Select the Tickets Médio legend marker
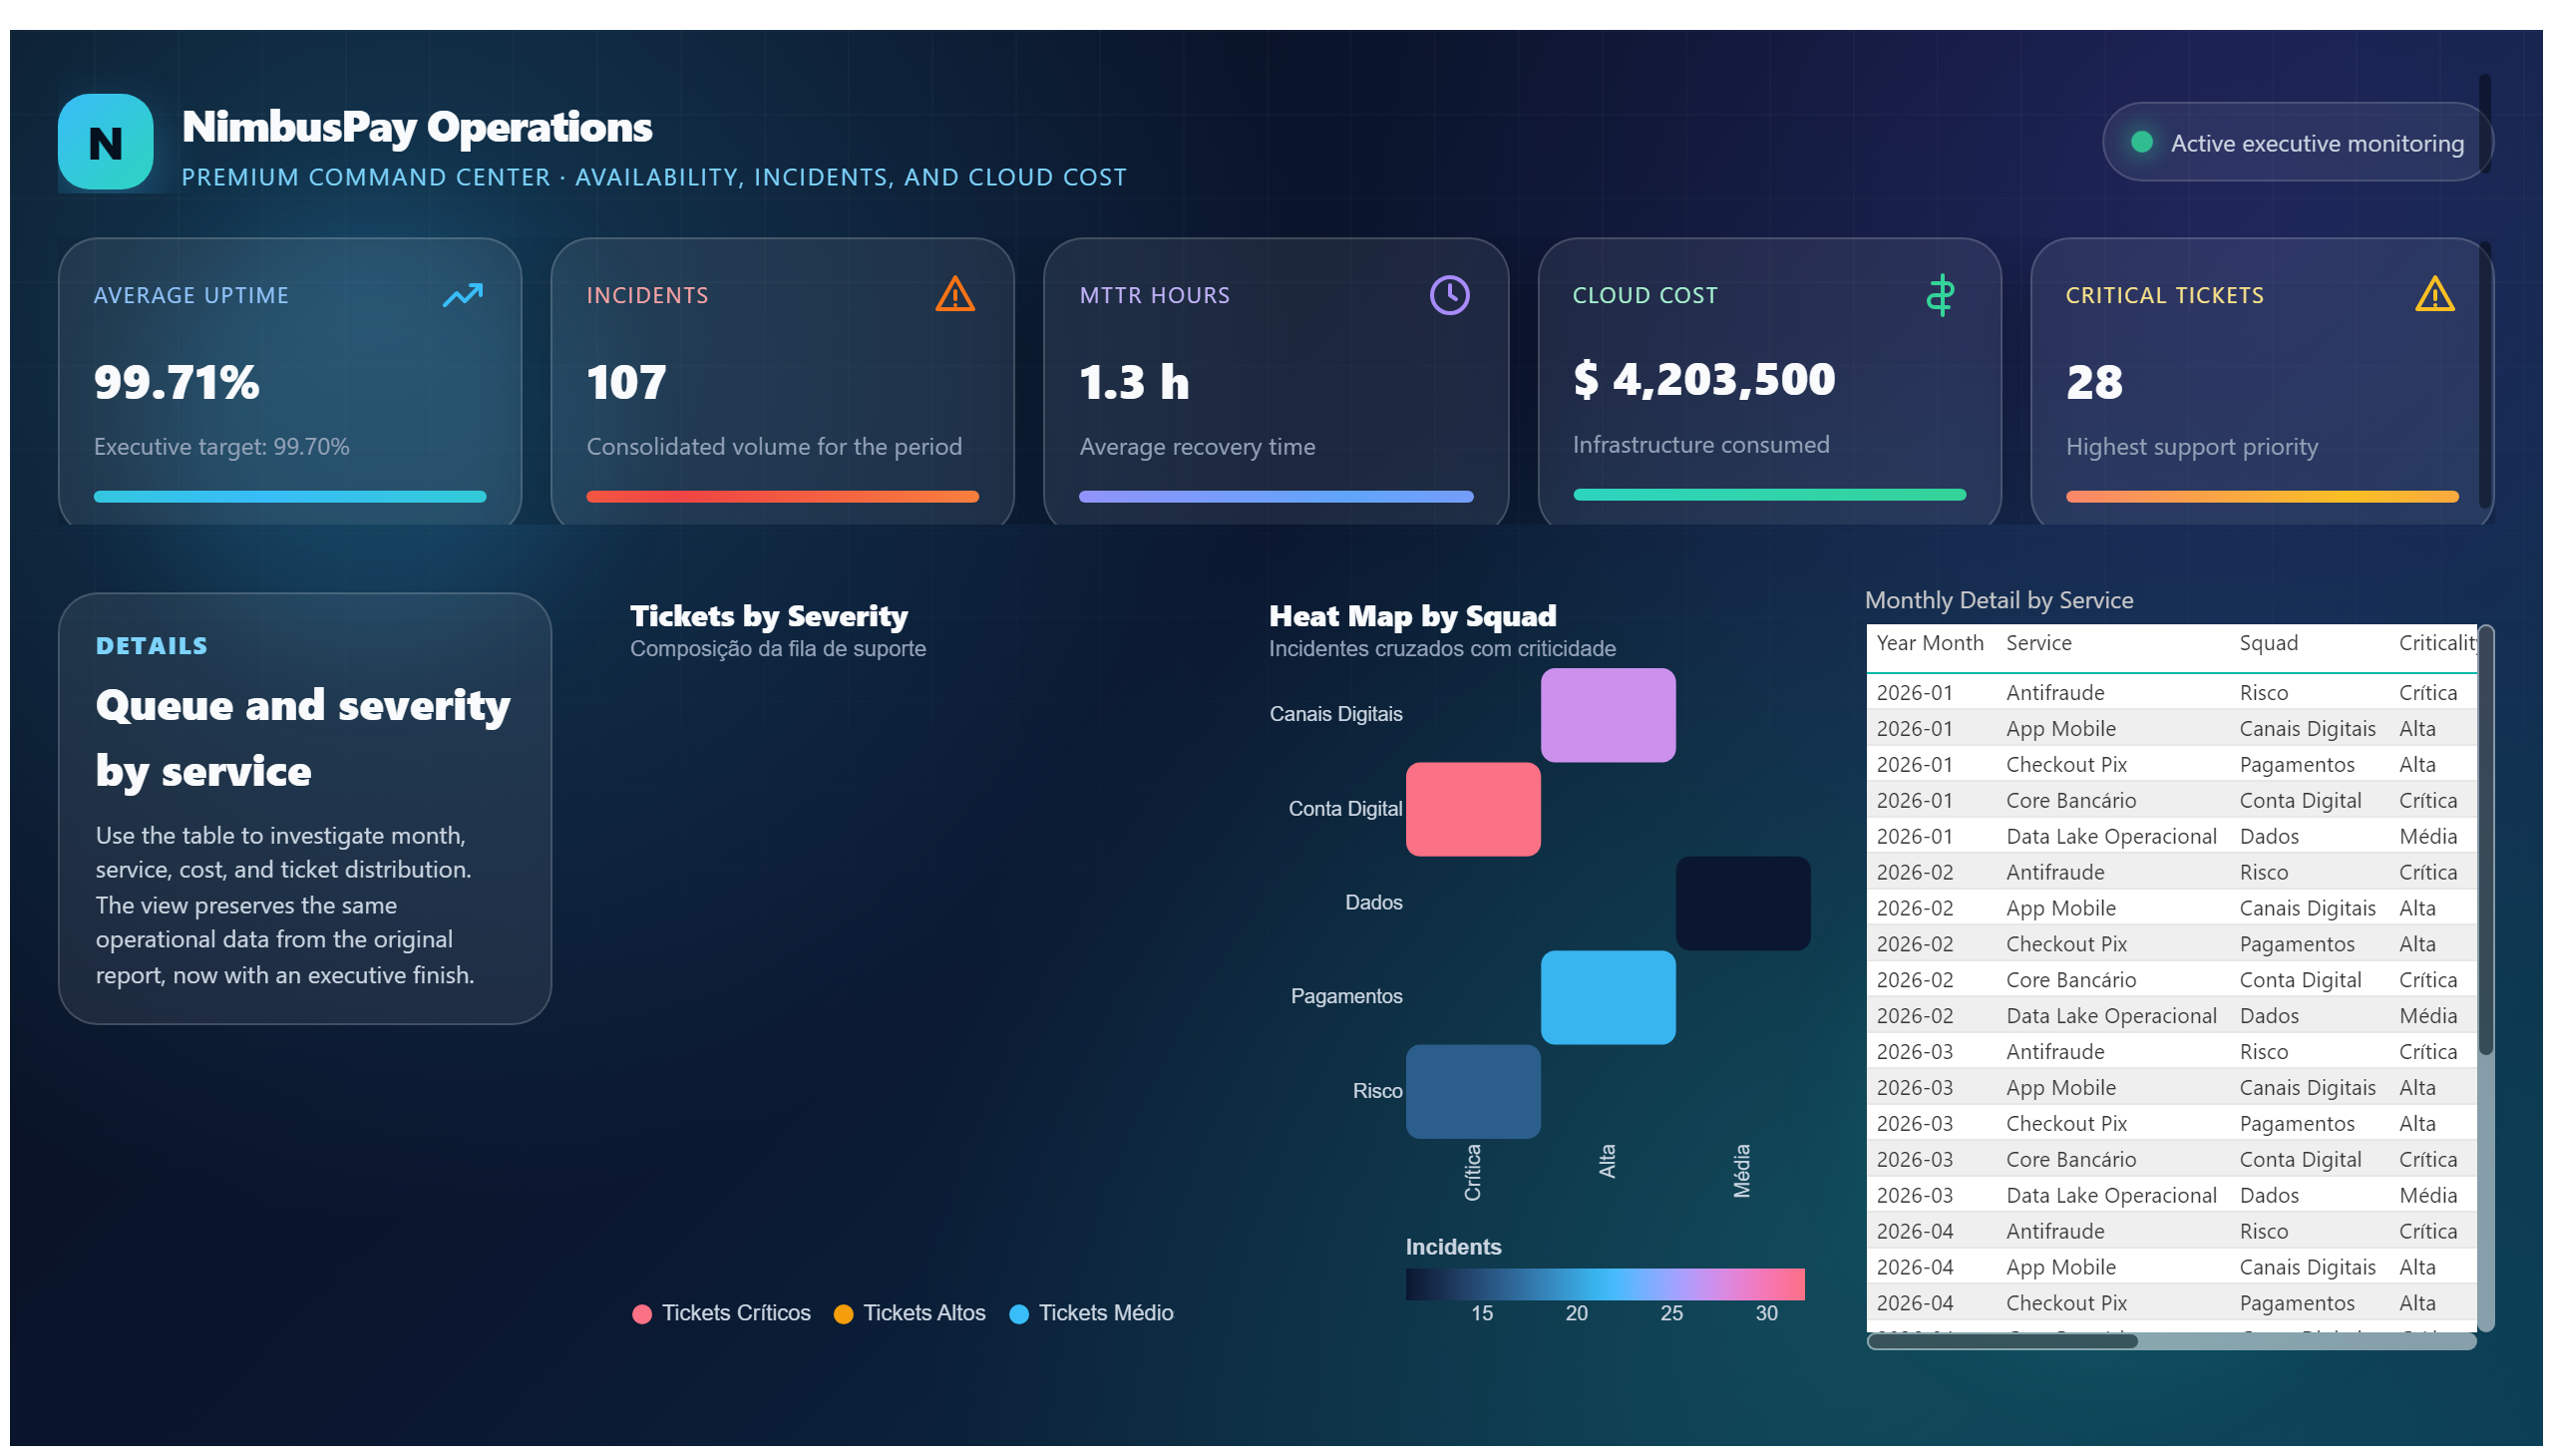 pyautogui.click(x=1019, y=1314)
